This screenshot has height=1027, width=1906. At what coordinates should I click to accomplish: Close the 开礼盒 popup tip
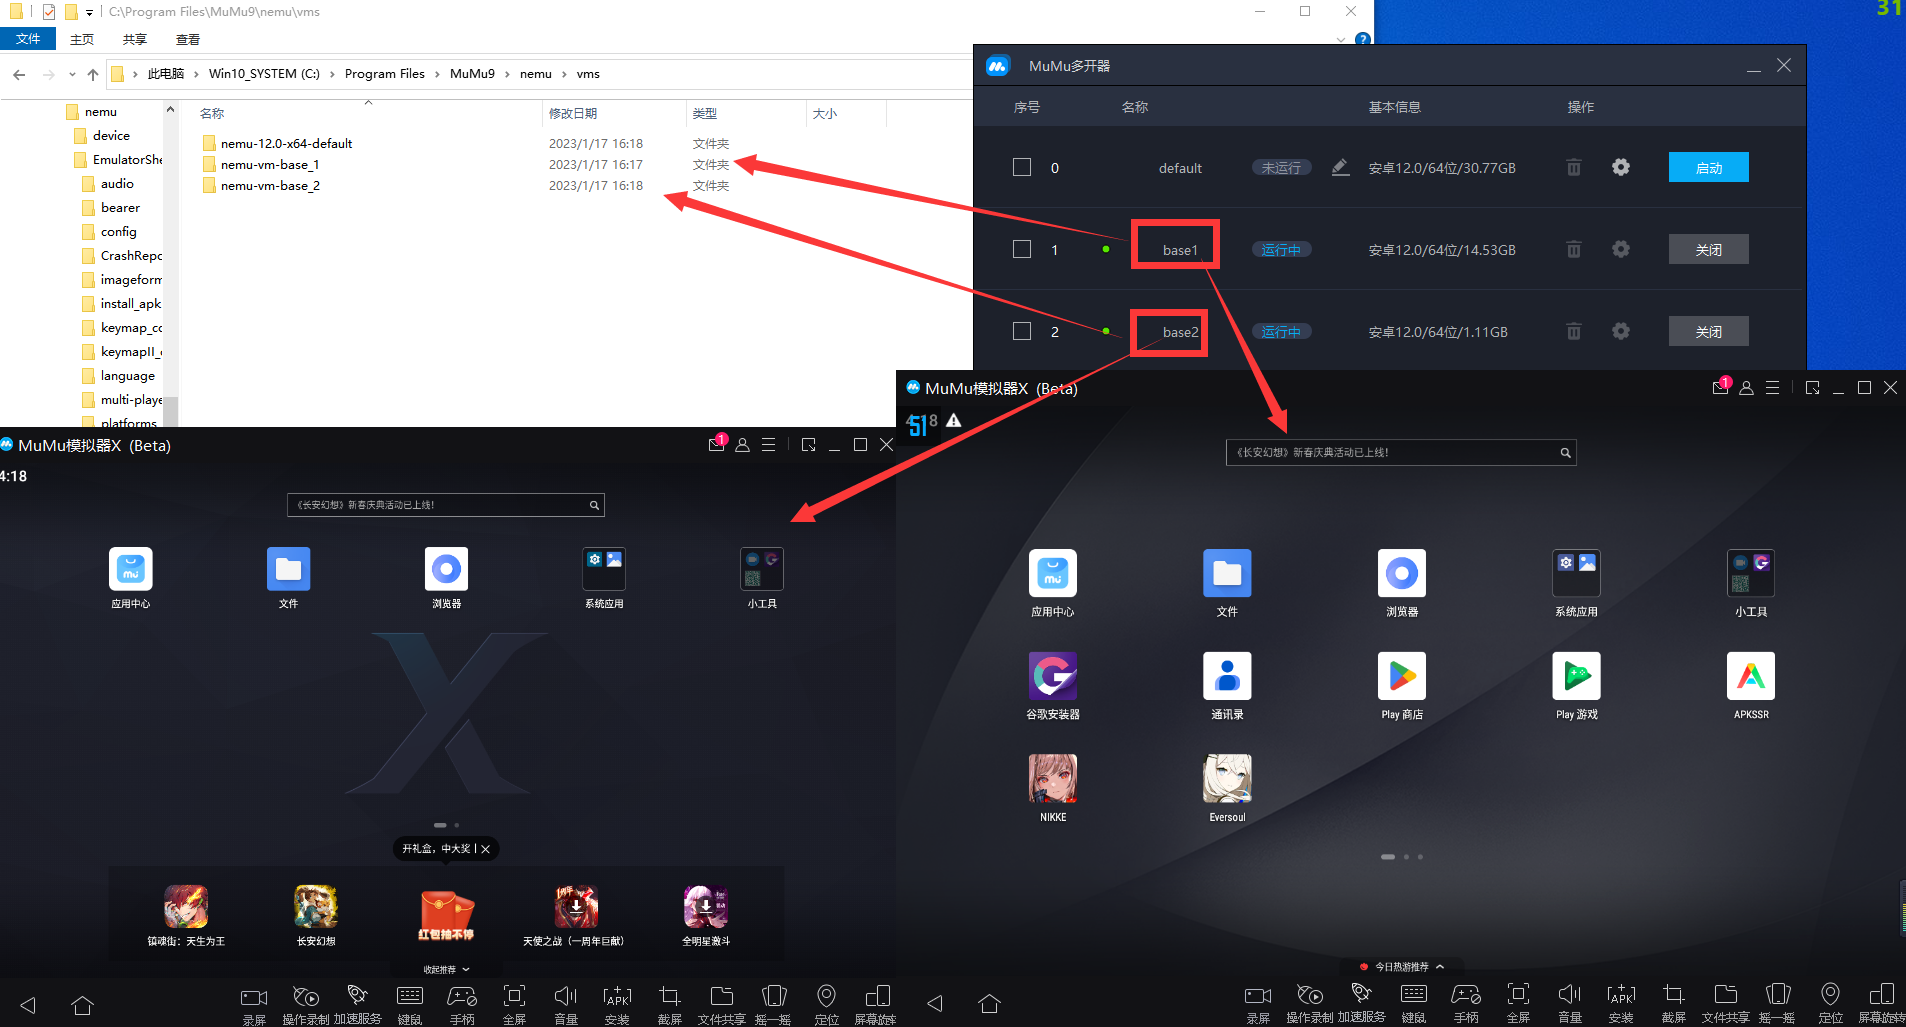click(486, 849)
